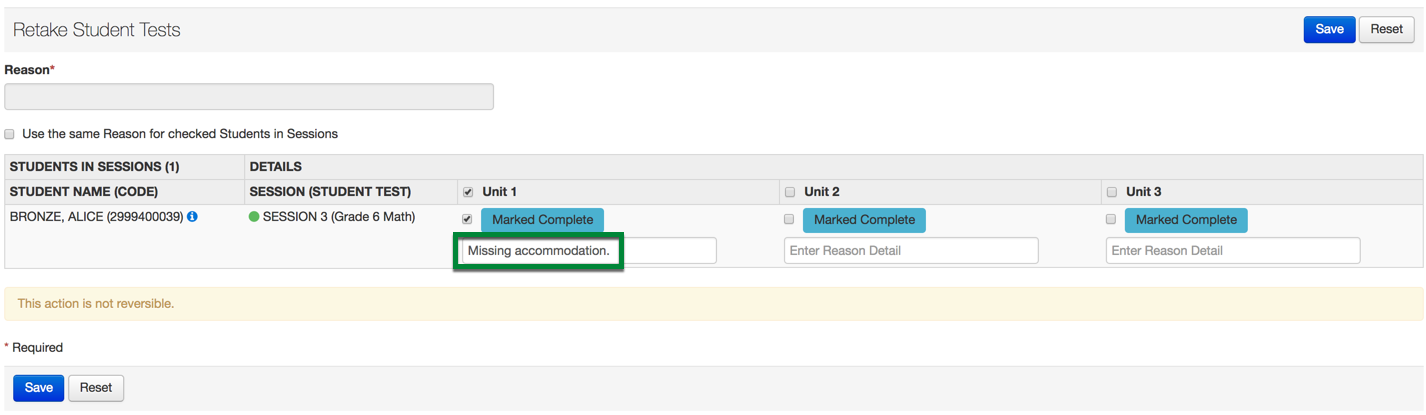1426x415 pixels.
Task: Enable 'Use the same Reason' checkbox
Action: point(10,134)
